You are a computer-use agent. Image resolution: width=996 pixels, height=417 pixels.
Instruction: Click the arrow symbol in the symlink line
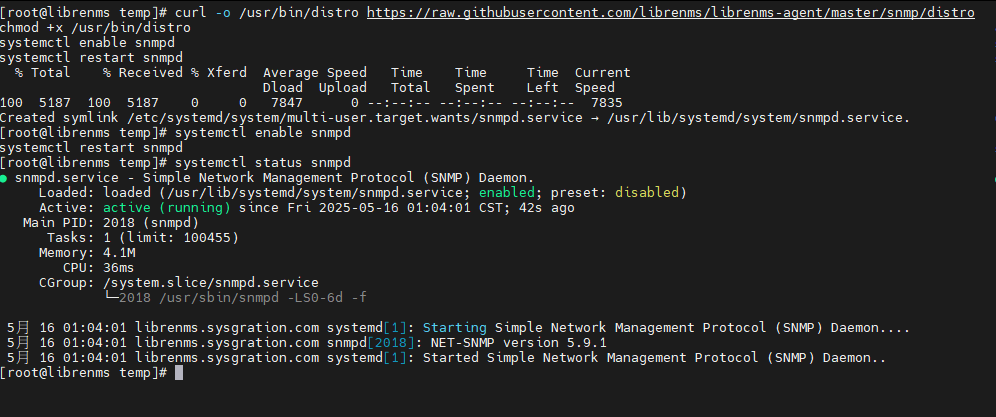595,118
